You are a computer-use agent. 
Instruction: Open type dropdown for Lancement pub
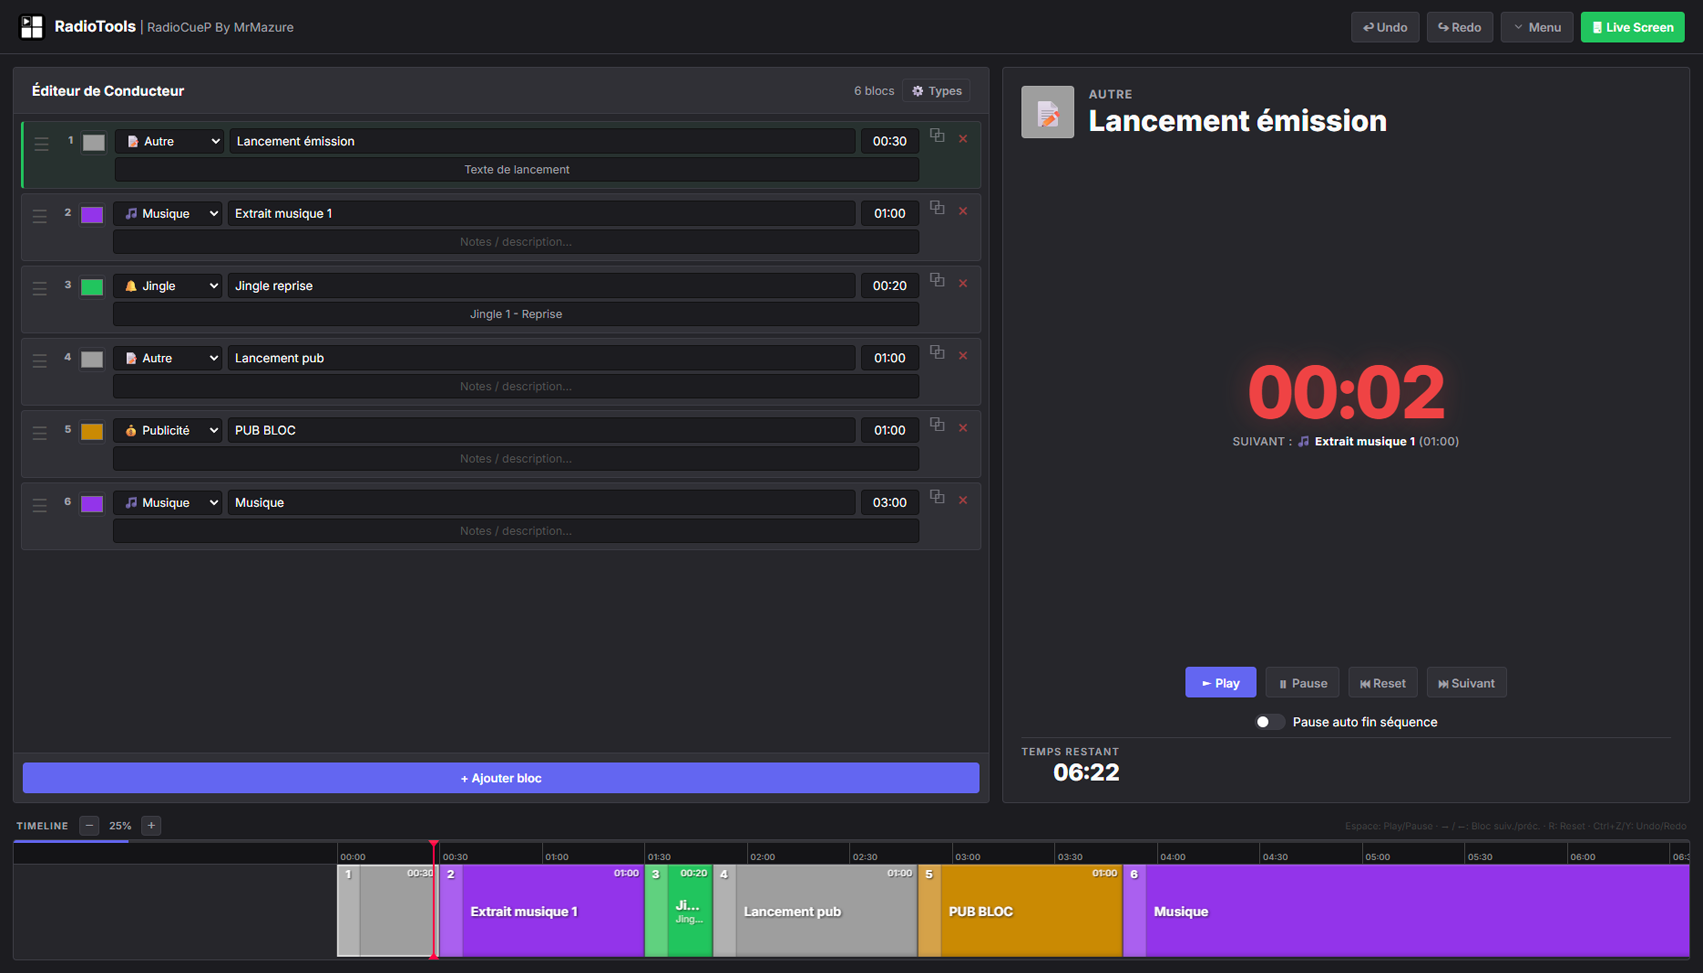(x=168, y=358)
